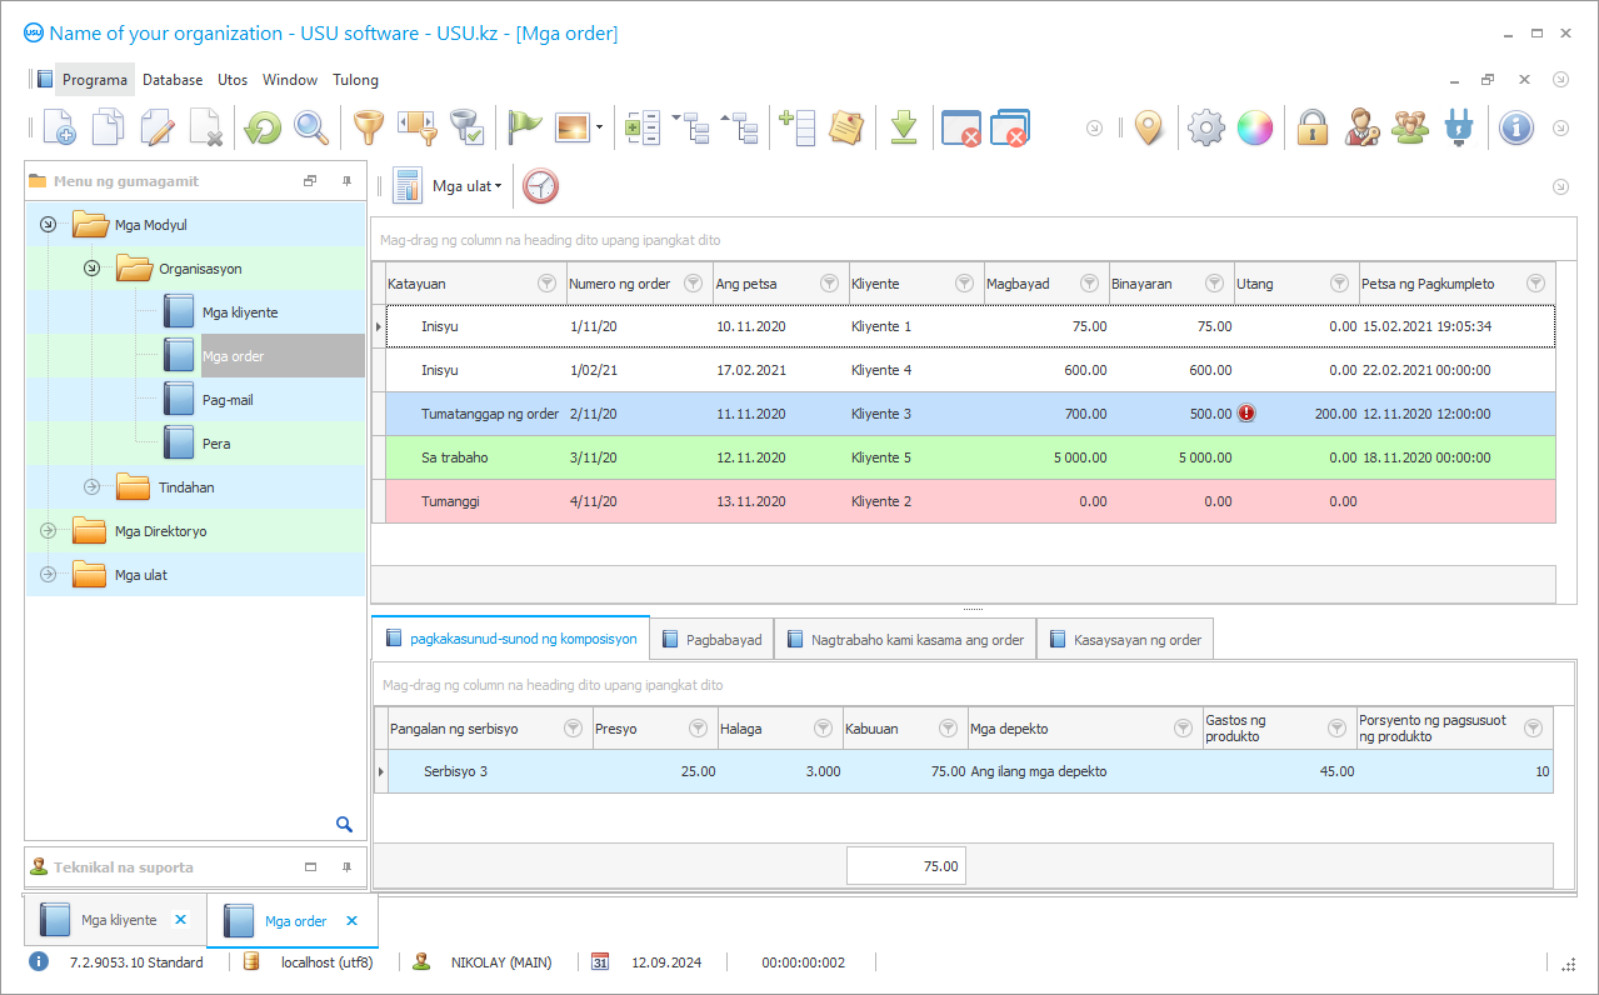Click the delete record icon

[x=206, y=128]
